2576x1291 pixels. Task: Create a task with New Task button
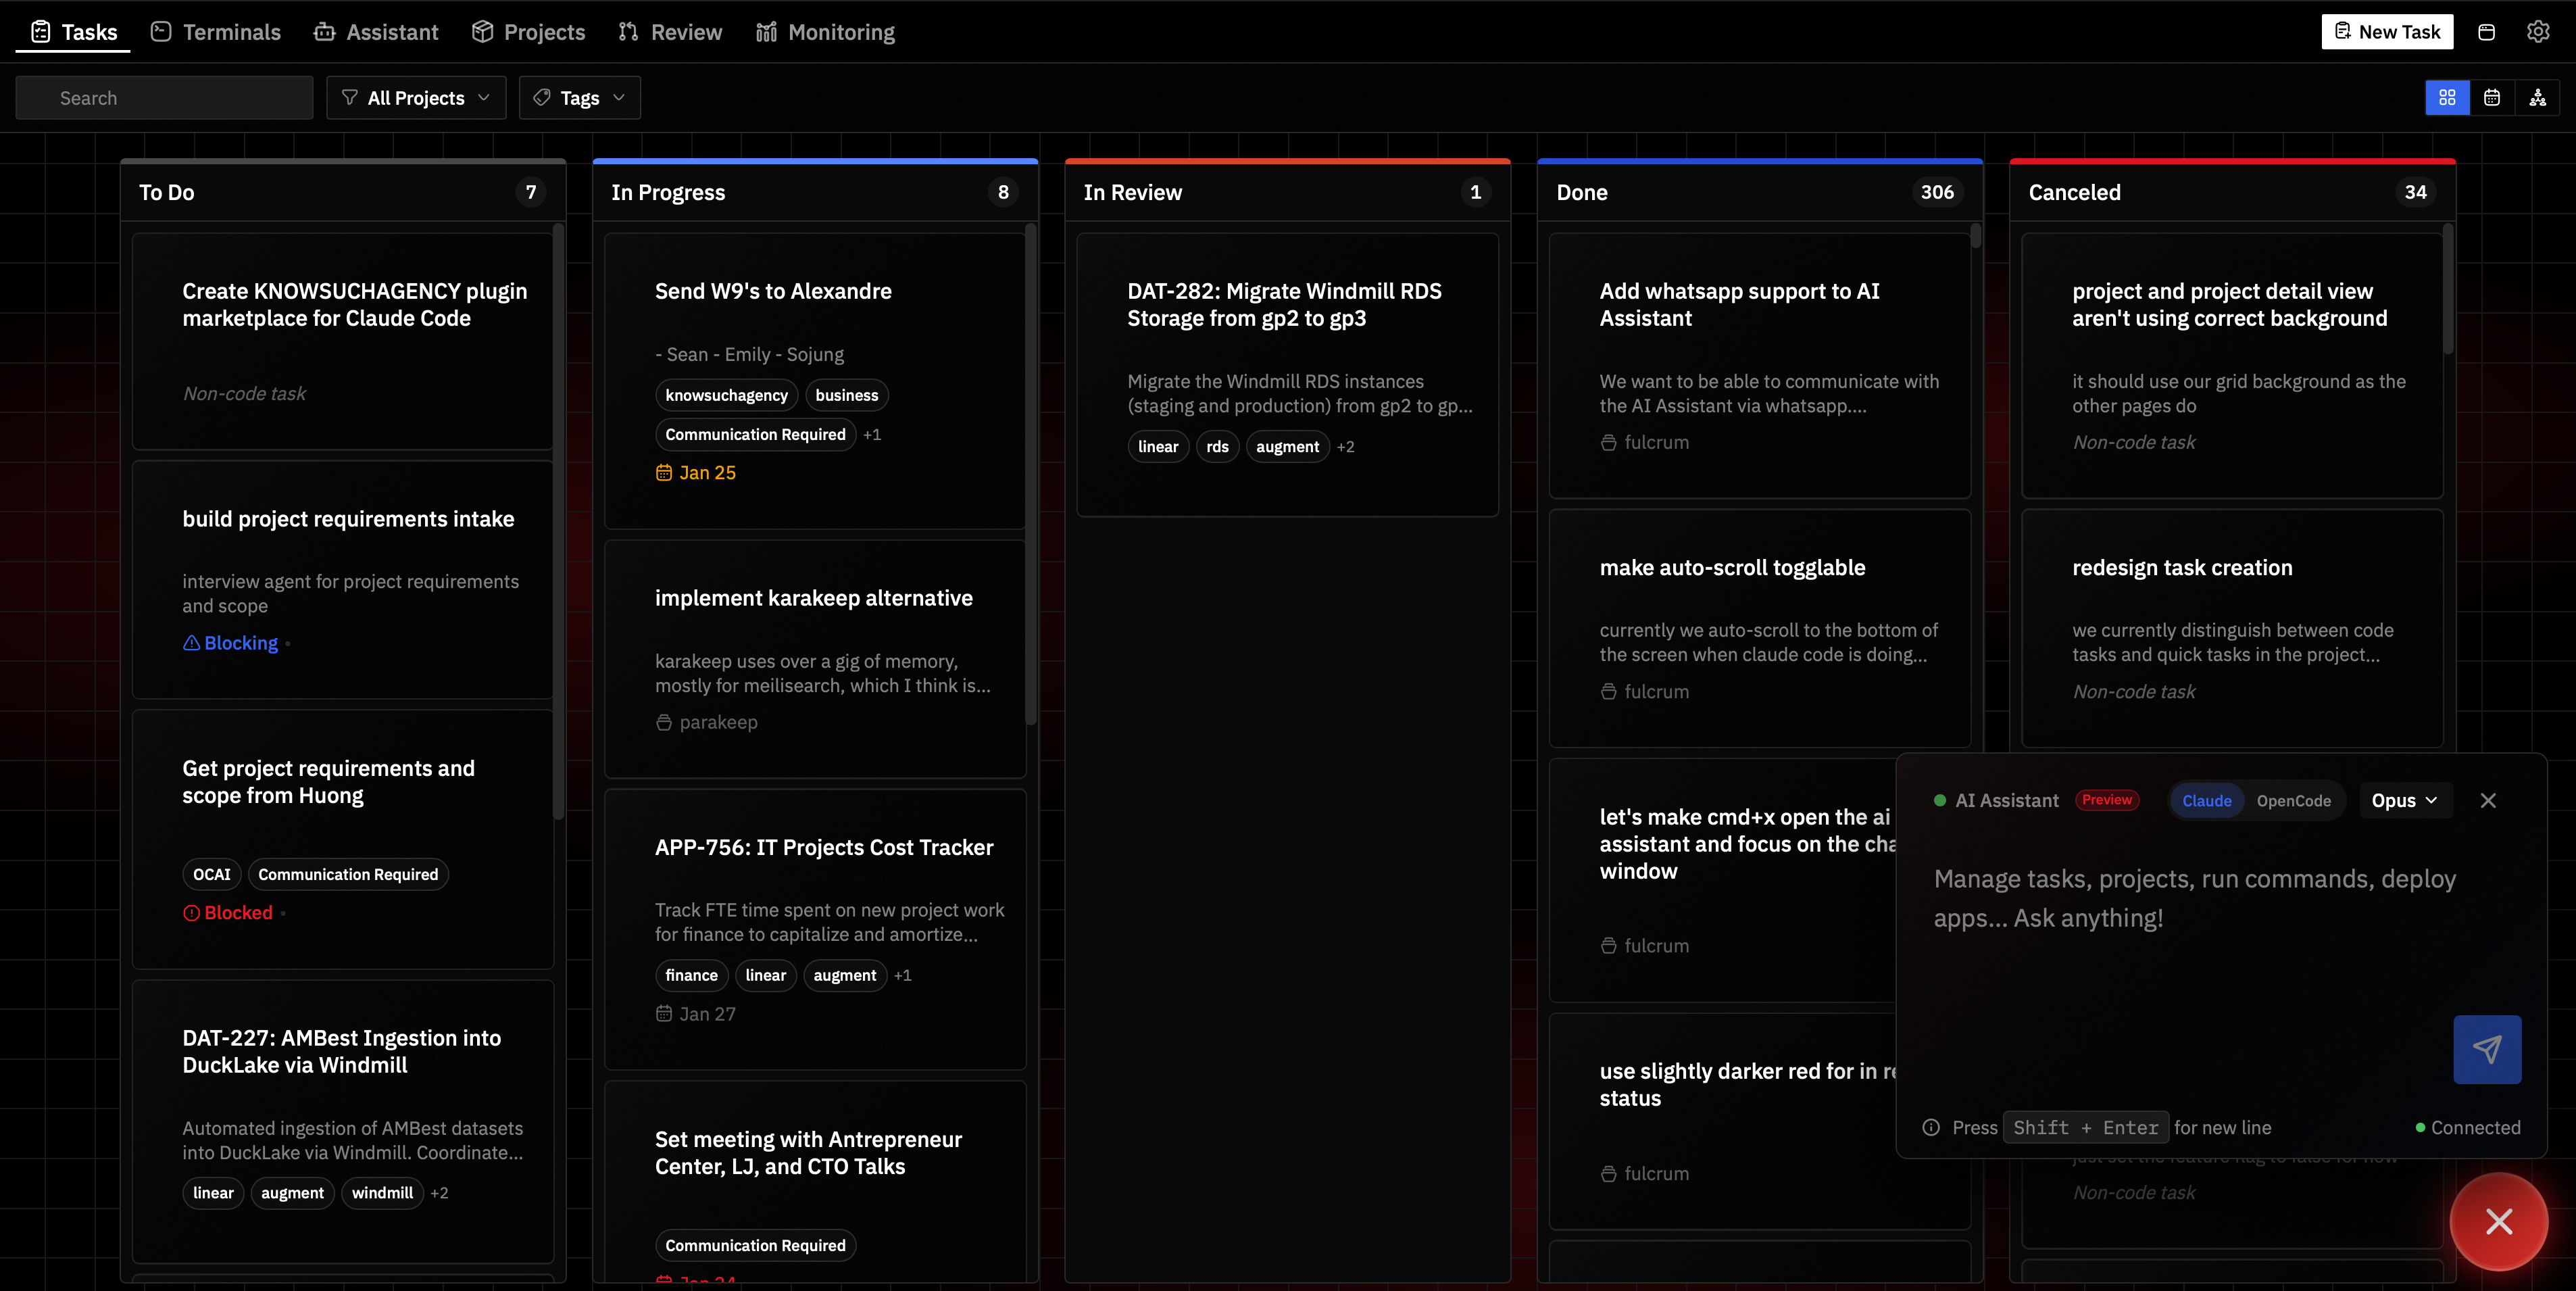(2387, 31)
